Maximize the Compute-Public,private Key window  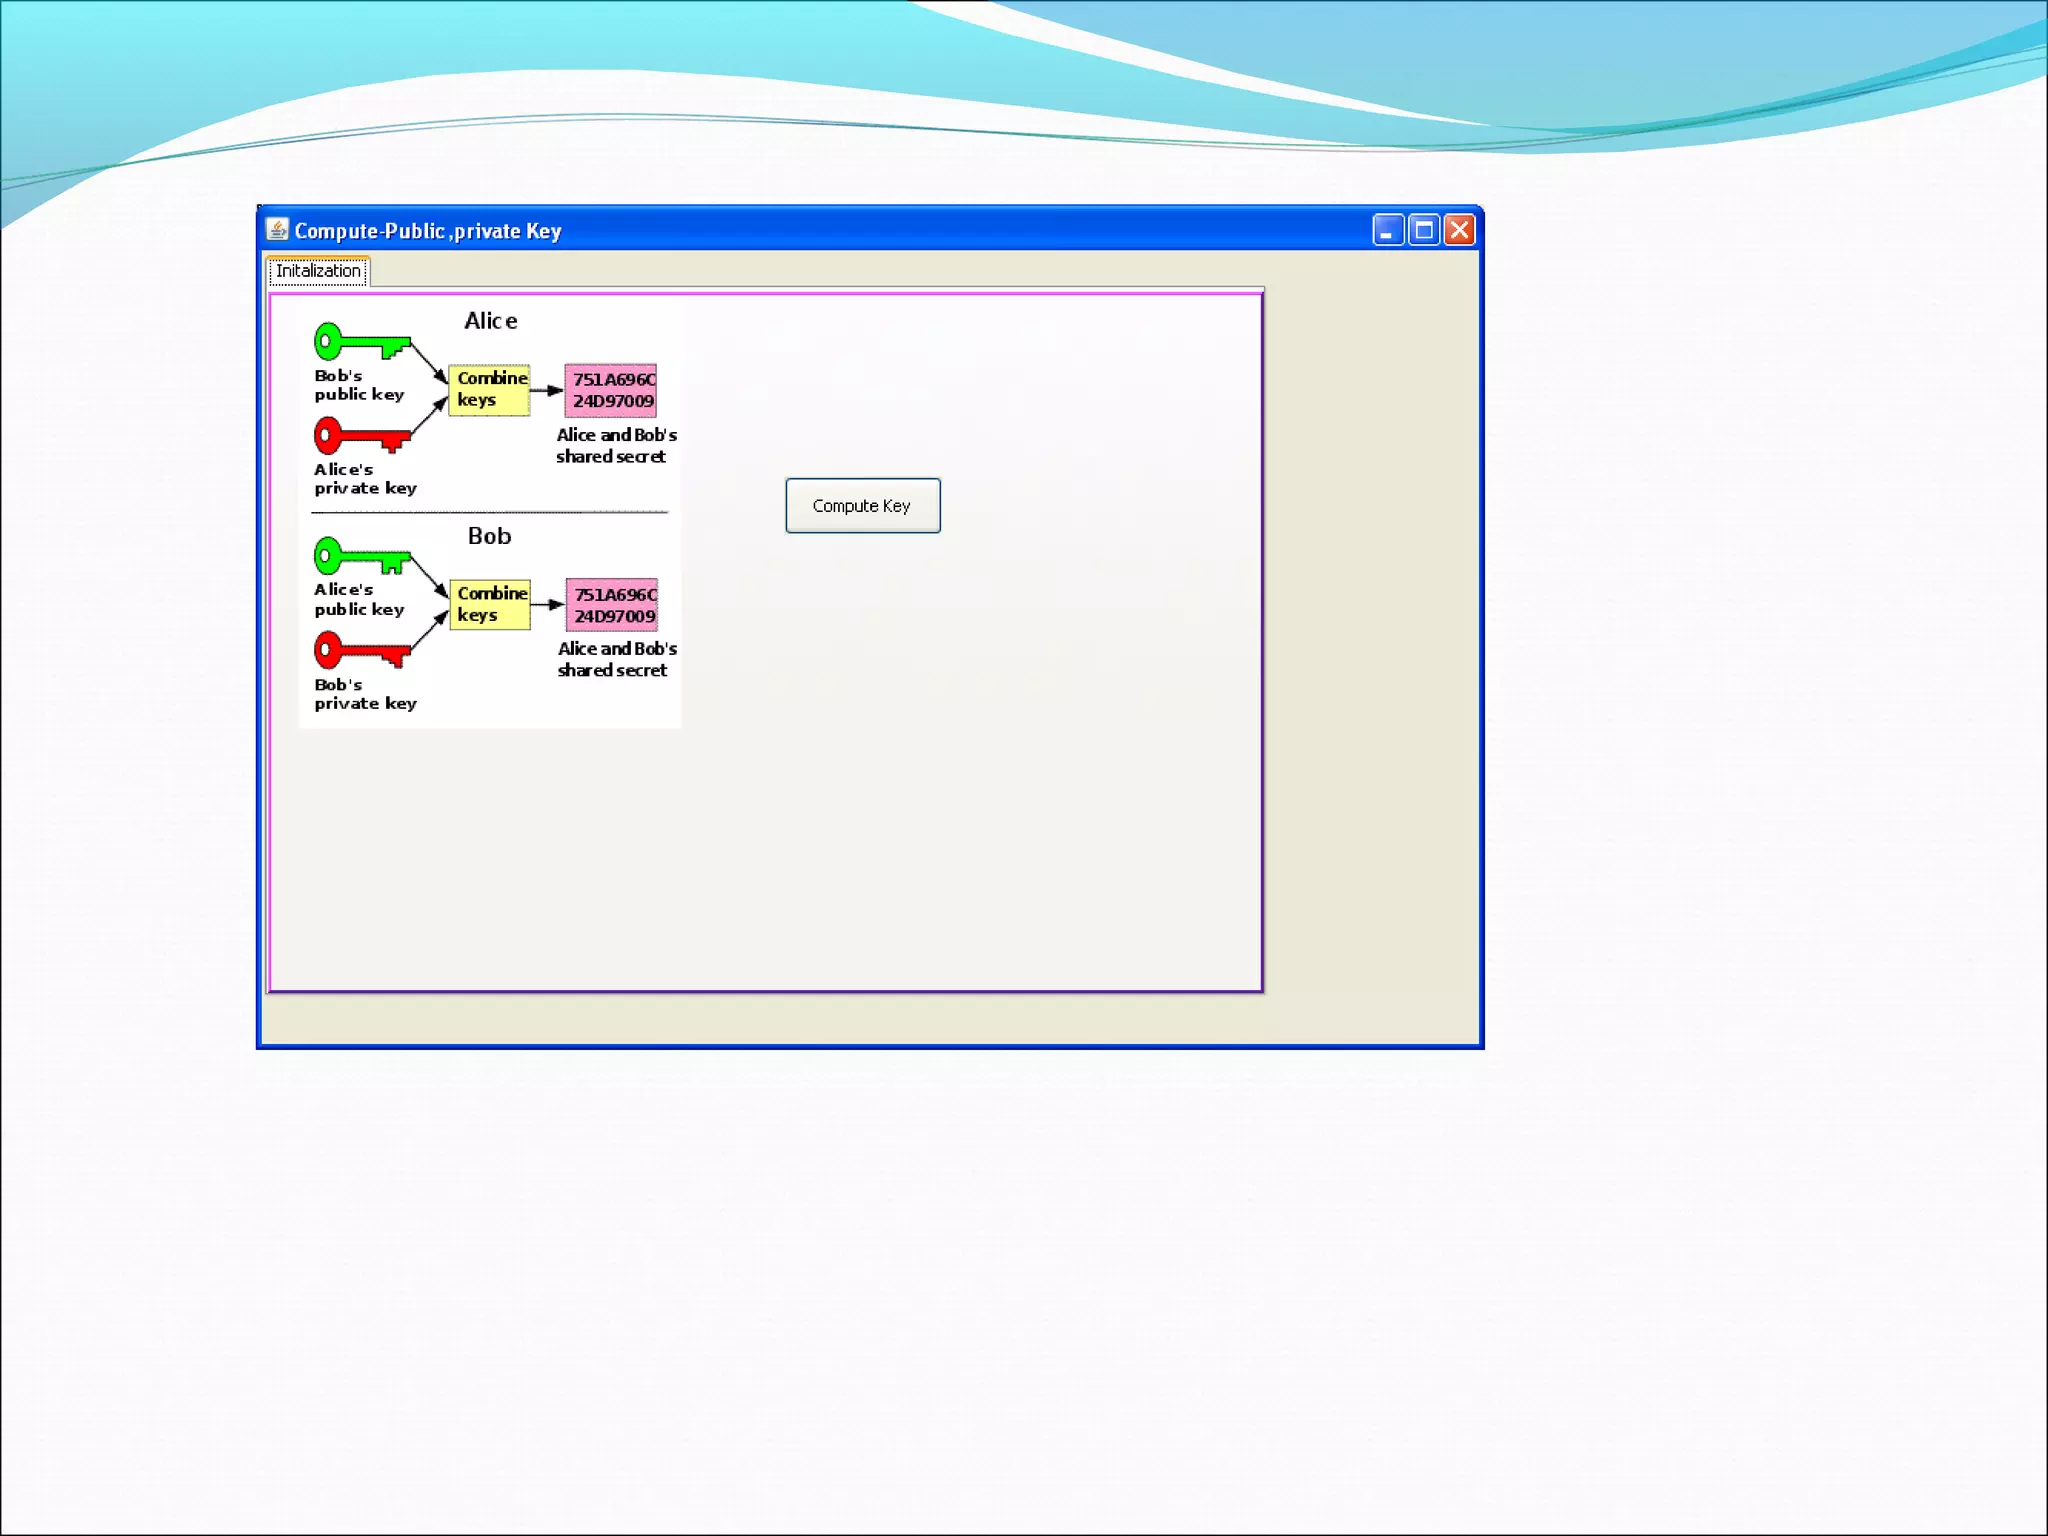(x=1424, y=231)
